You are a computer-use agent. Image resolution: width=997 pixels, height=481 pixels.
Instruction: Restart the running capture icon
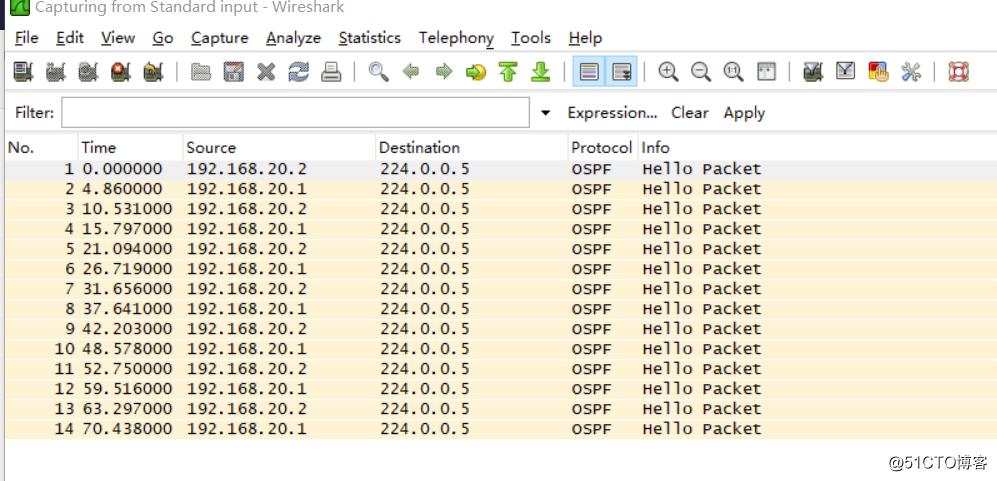coord(153,72)
